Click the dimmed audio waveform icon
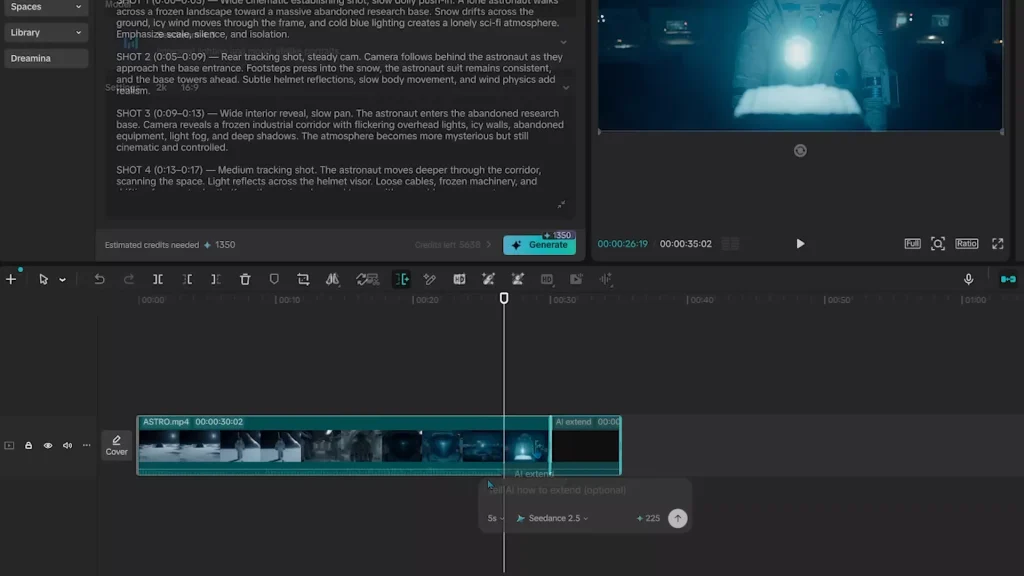The width and height of the screenshot is (1024, 576). point(605,280)
